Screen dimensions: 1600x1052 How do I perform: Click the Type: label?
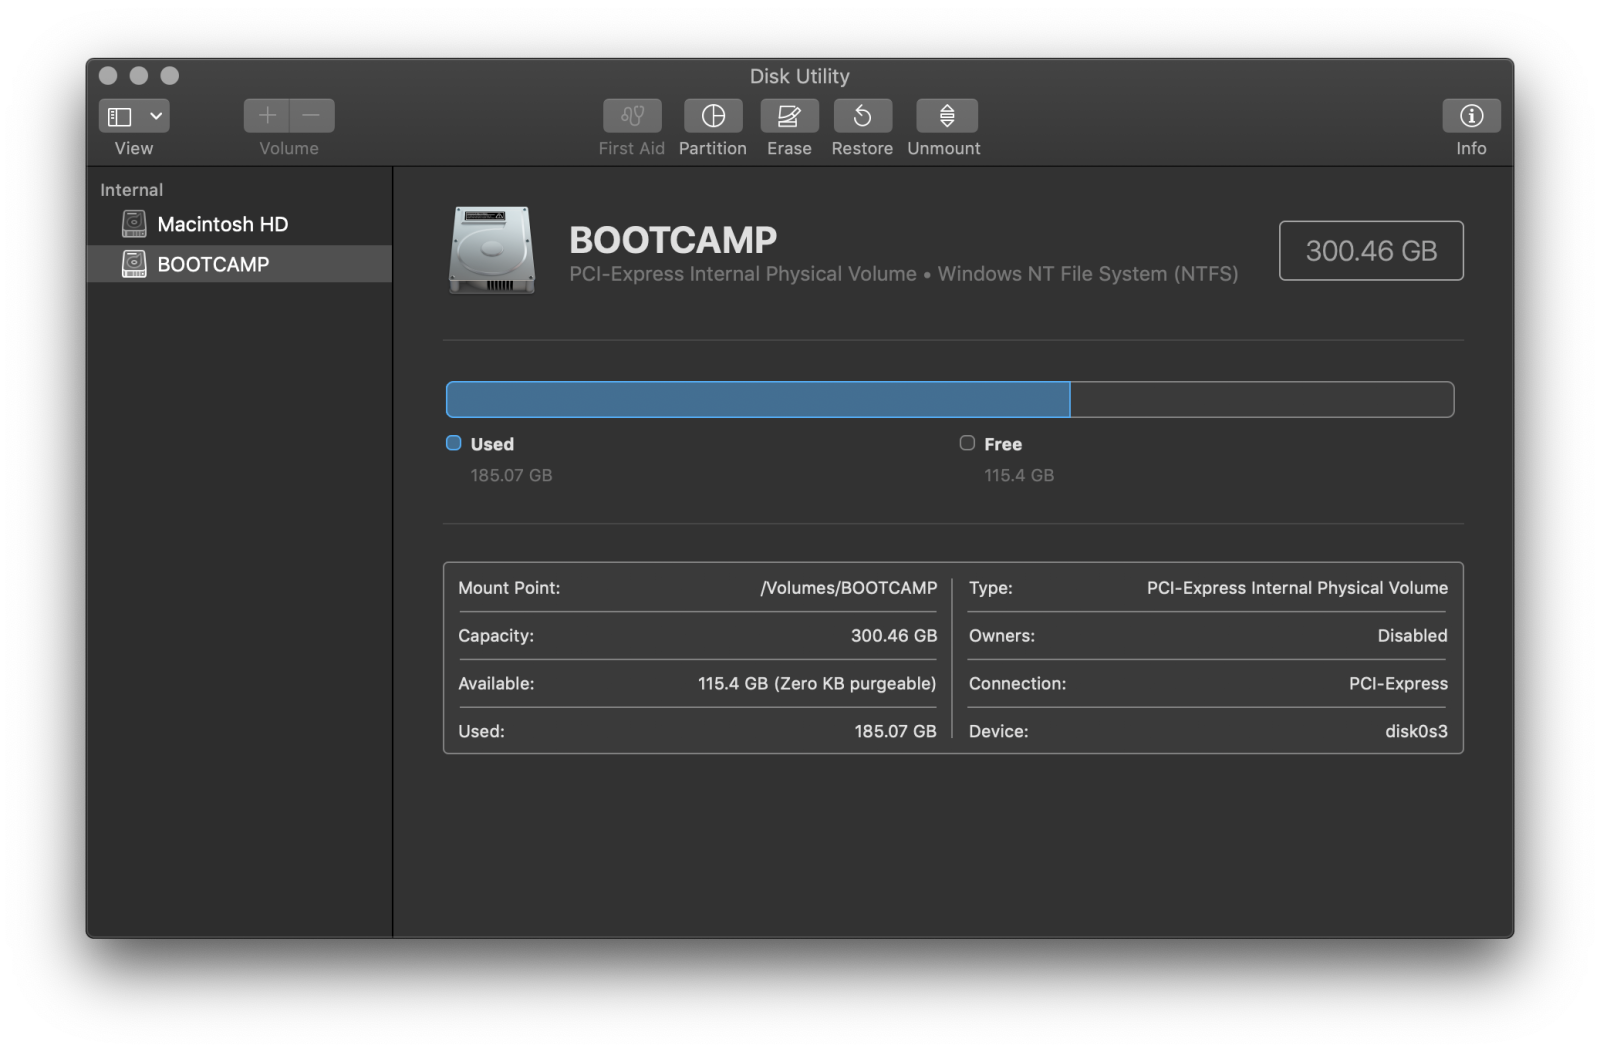pyautogui.click(x=991, y=588)
